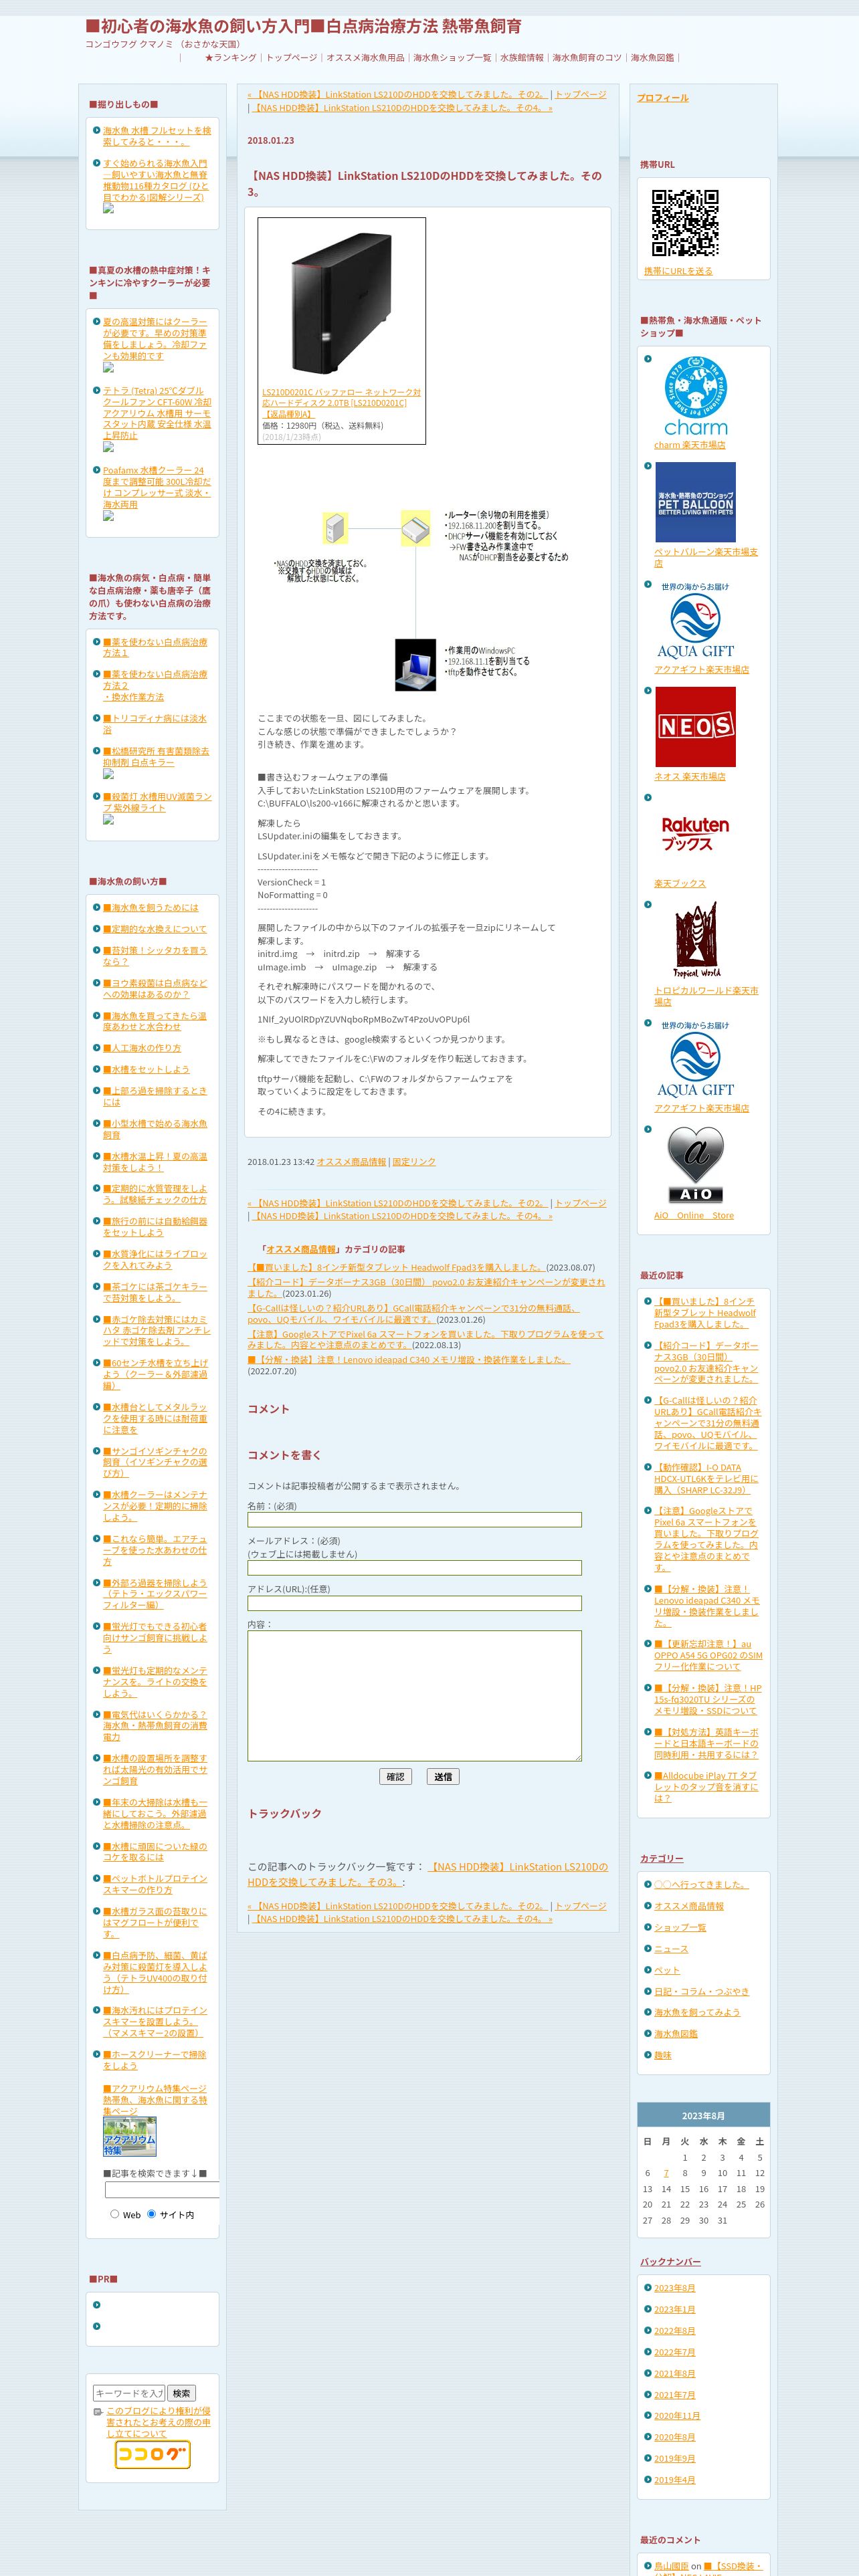Open the 人工海水の作り方 link
Viewport: 859px width, 2576px height.
(141, 1047)
